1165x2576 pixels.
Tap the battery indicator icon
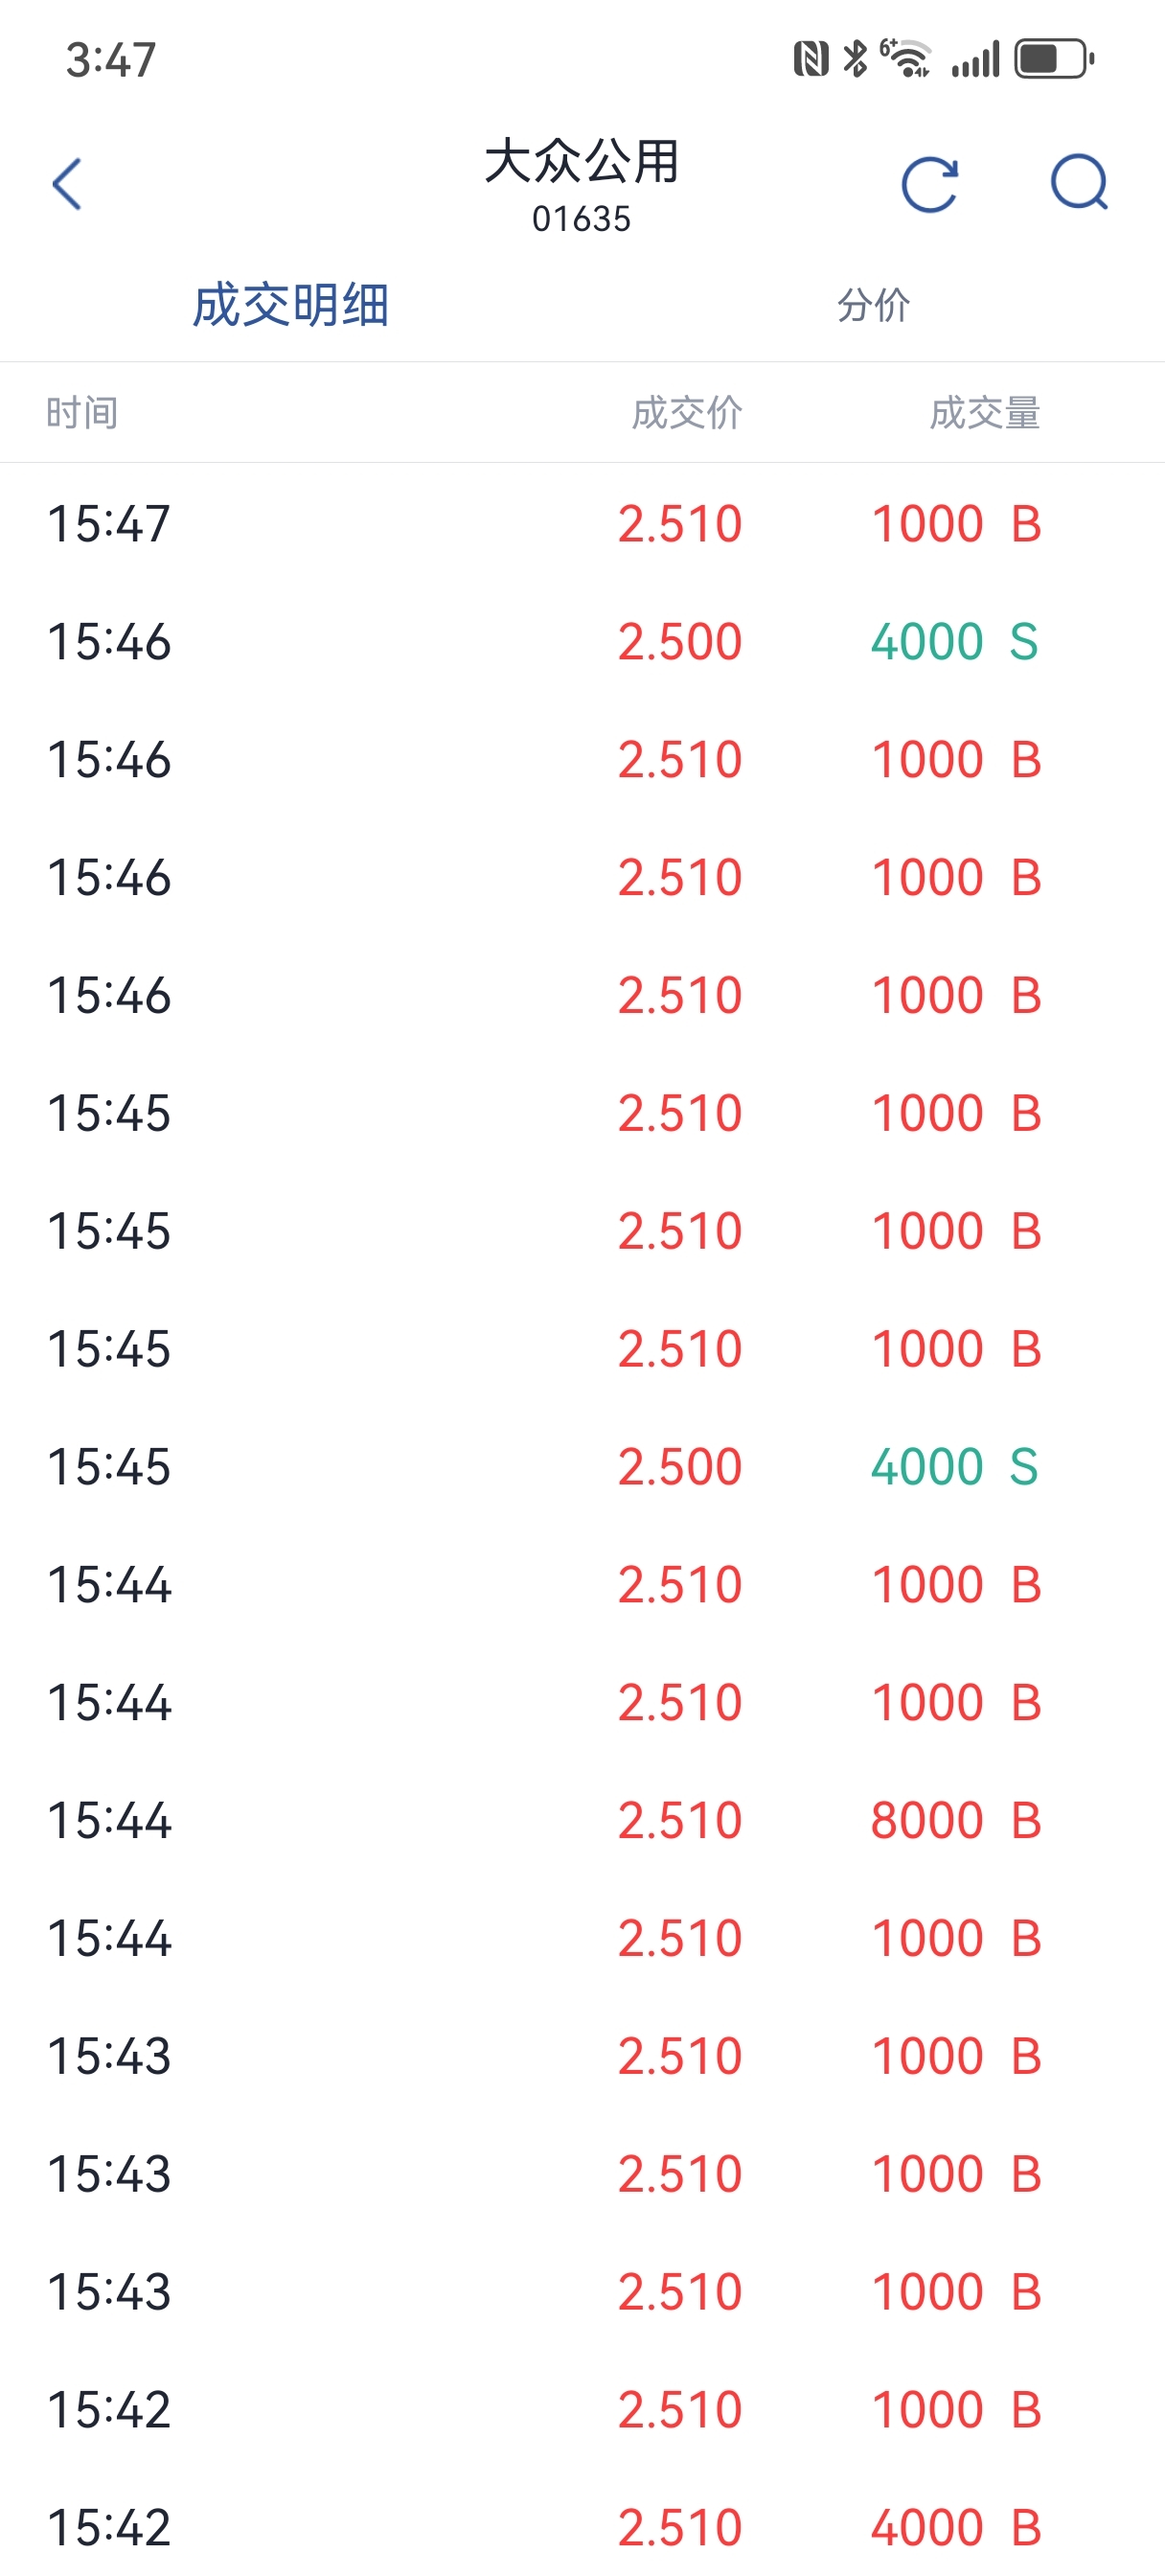(x=1054, y=59)
